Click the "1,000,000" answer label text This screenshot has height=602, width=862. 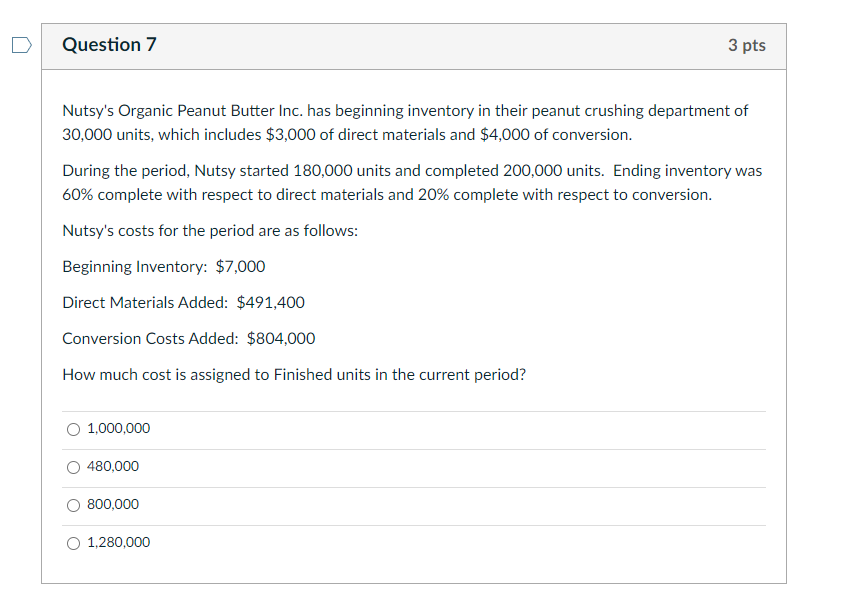click(119, 429)
